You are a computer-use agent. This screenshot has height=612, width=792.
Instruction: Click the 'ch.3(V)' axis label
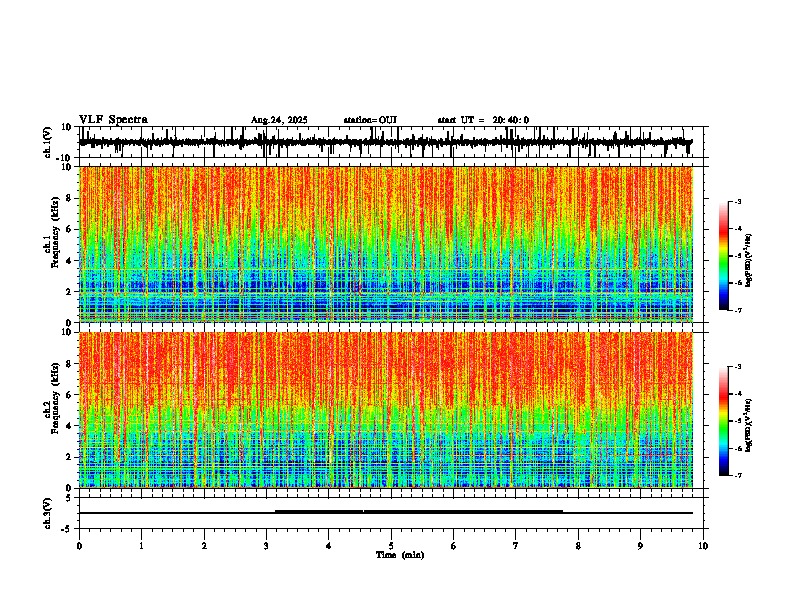click(47, 513)
